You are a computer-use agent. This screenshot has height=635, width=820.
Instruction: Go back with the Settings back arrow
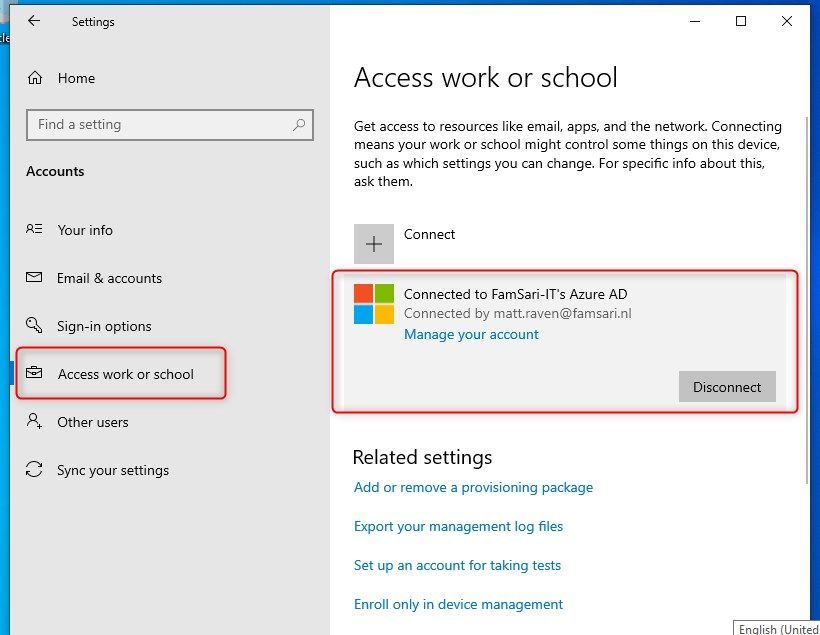point(34,21)
